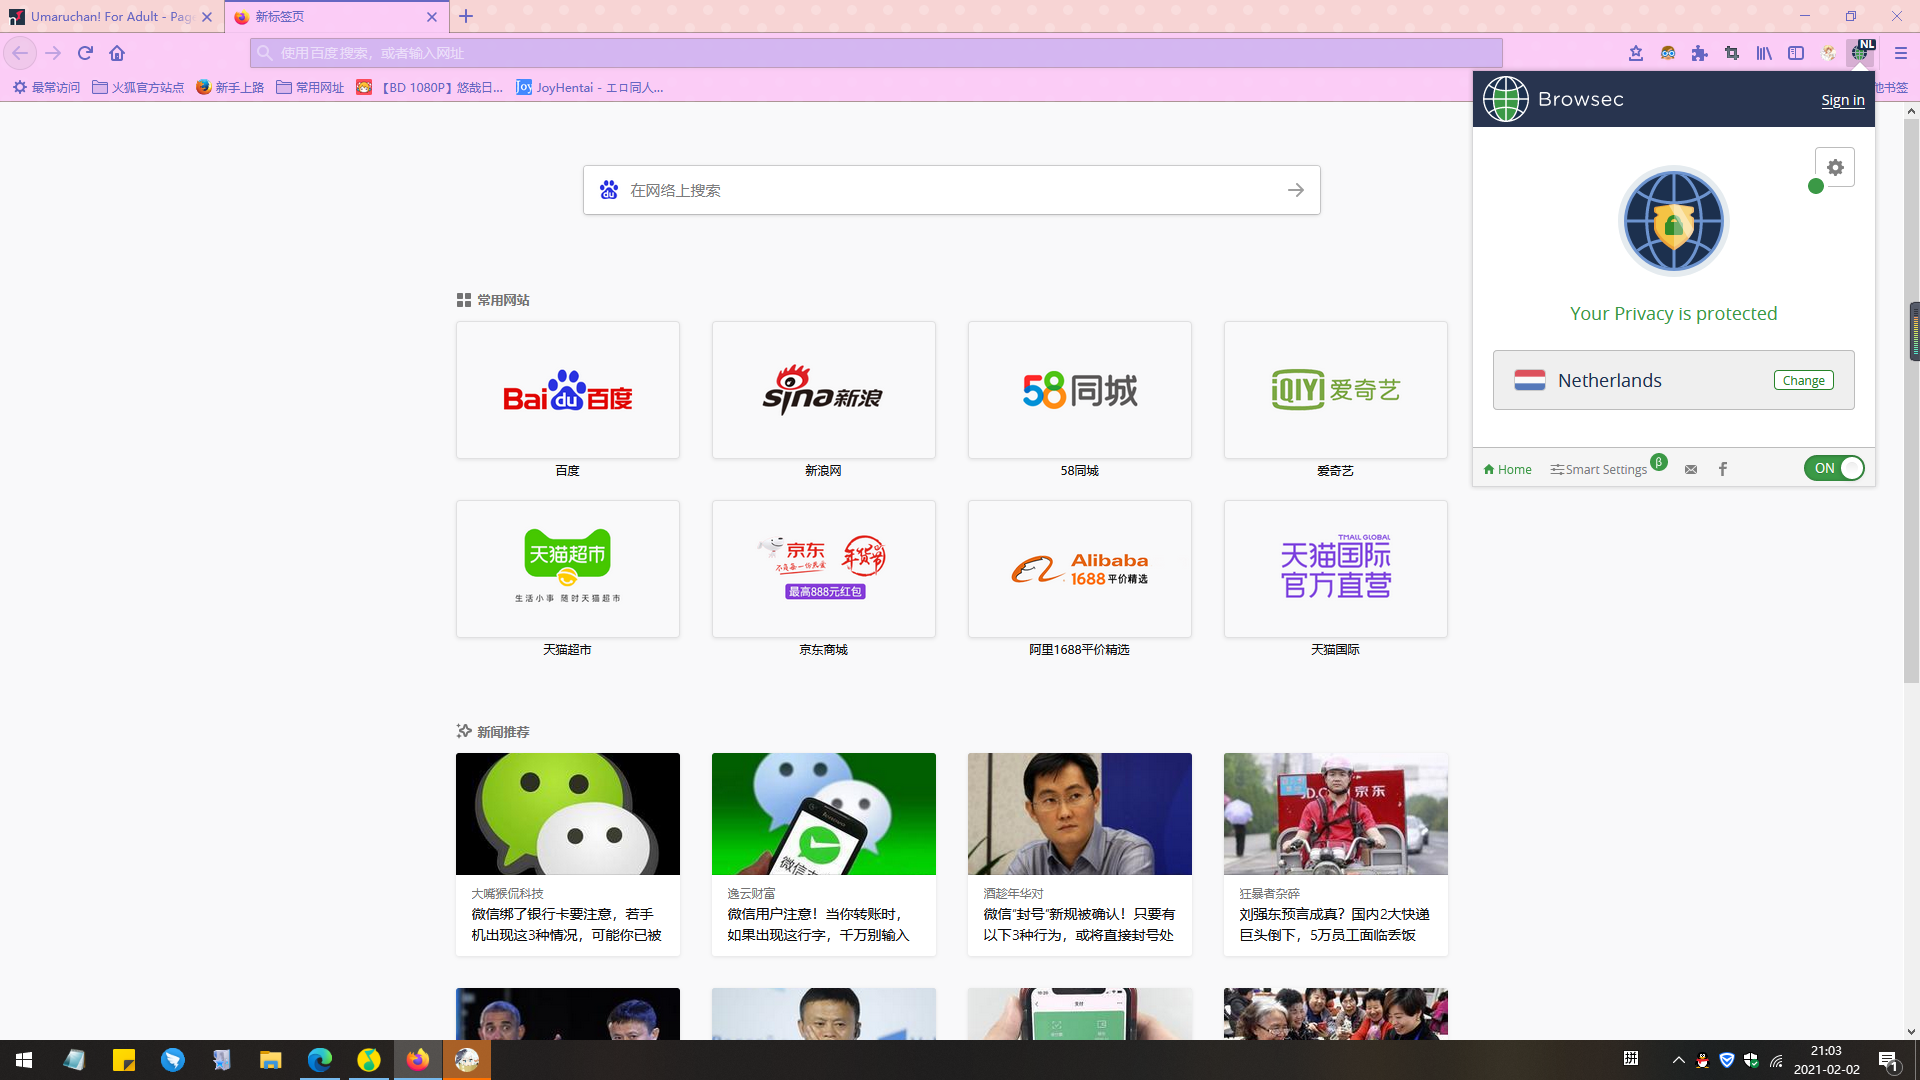Open the JoyHentai bookmark

click(590, 87)
